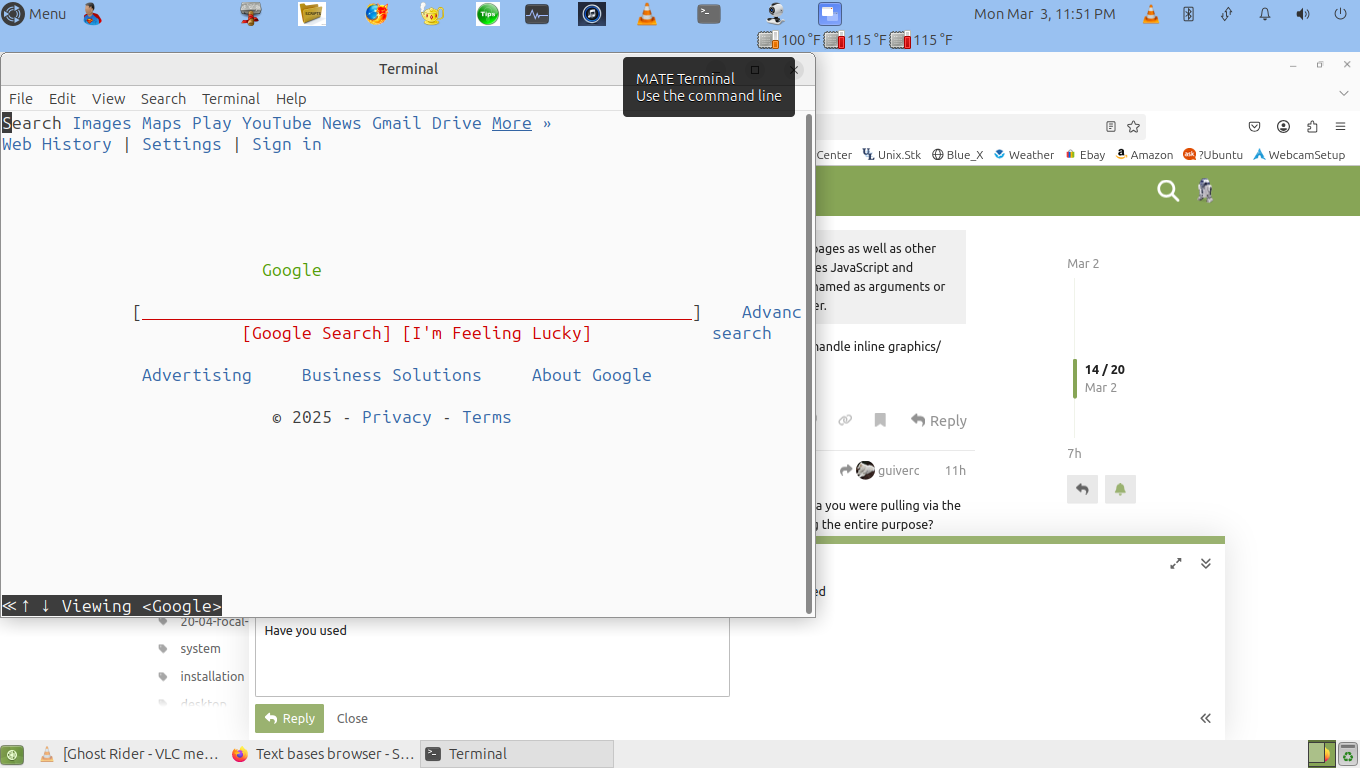Image resolution: width=1360 pixels, height=768 pixels.
Task: Launch the music player icon in panel
Action: coord(592,14)
